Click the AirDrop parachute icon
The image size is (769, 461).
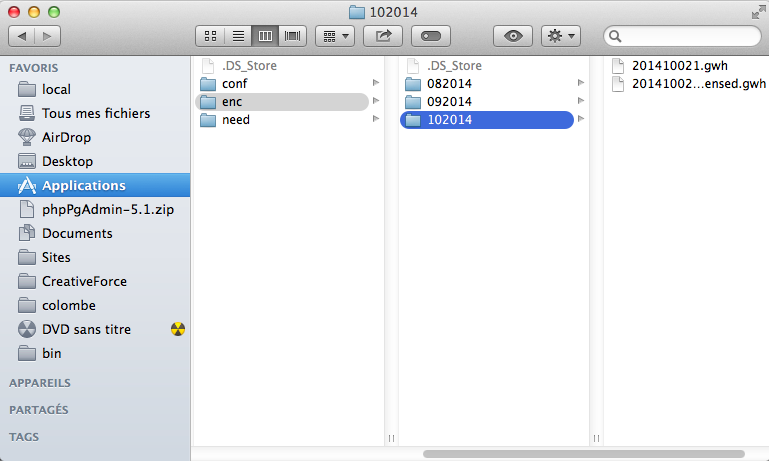coord(26,137)
